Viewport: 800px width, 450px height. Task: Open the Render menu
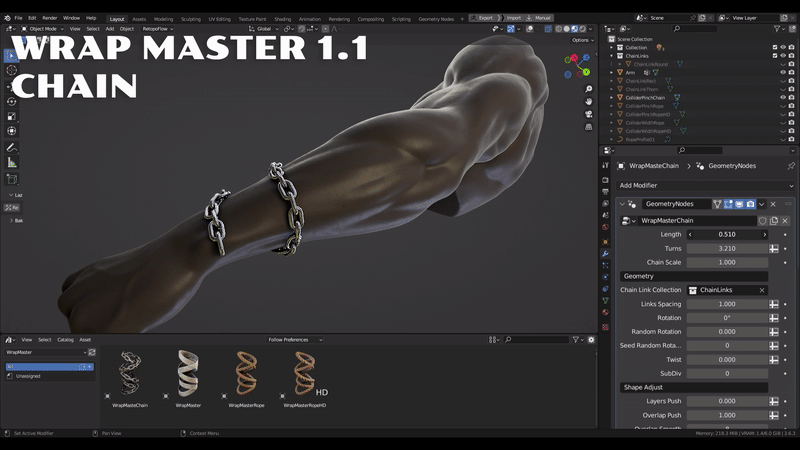(49, 18)
